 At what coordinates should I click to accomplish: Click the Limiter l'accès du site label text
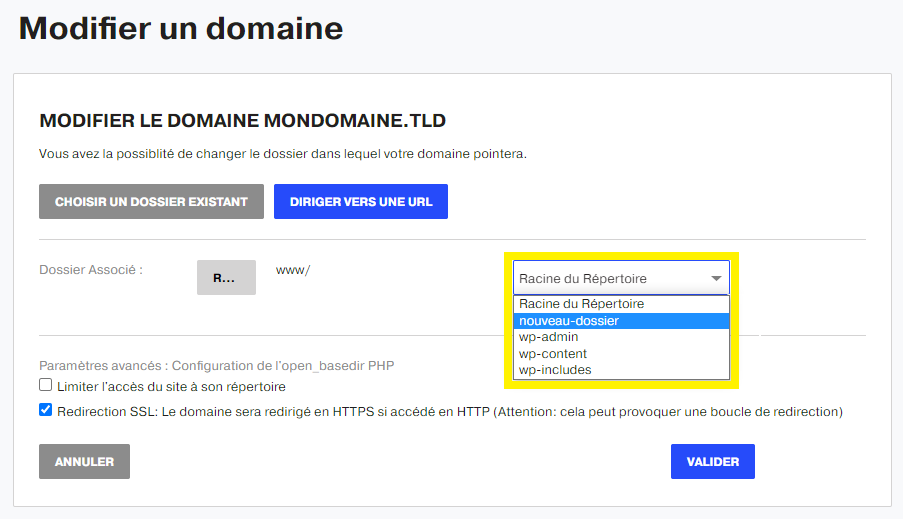point(172,387)
